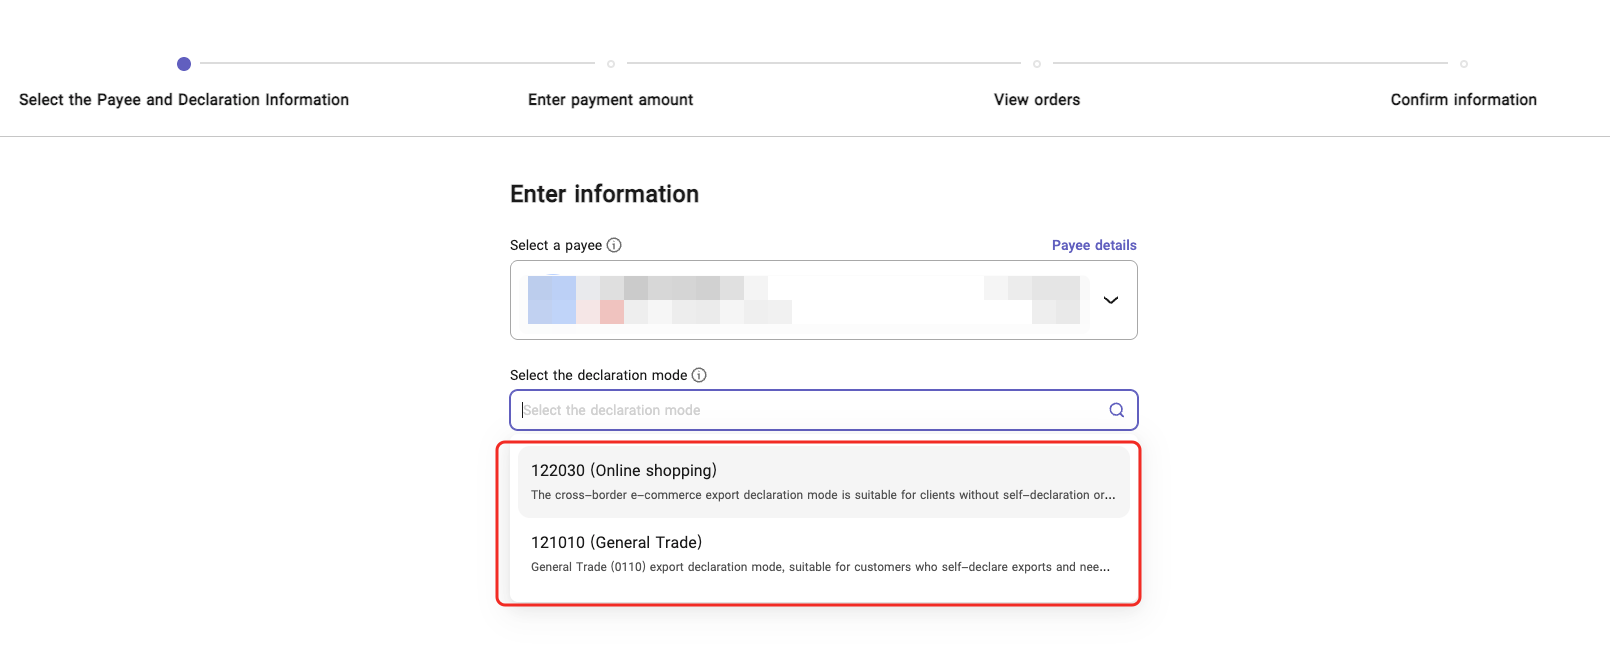Click the step dot above View orders
Image resolution: width=1610 pixels, height=648 pixels.
click(1037, 64)
